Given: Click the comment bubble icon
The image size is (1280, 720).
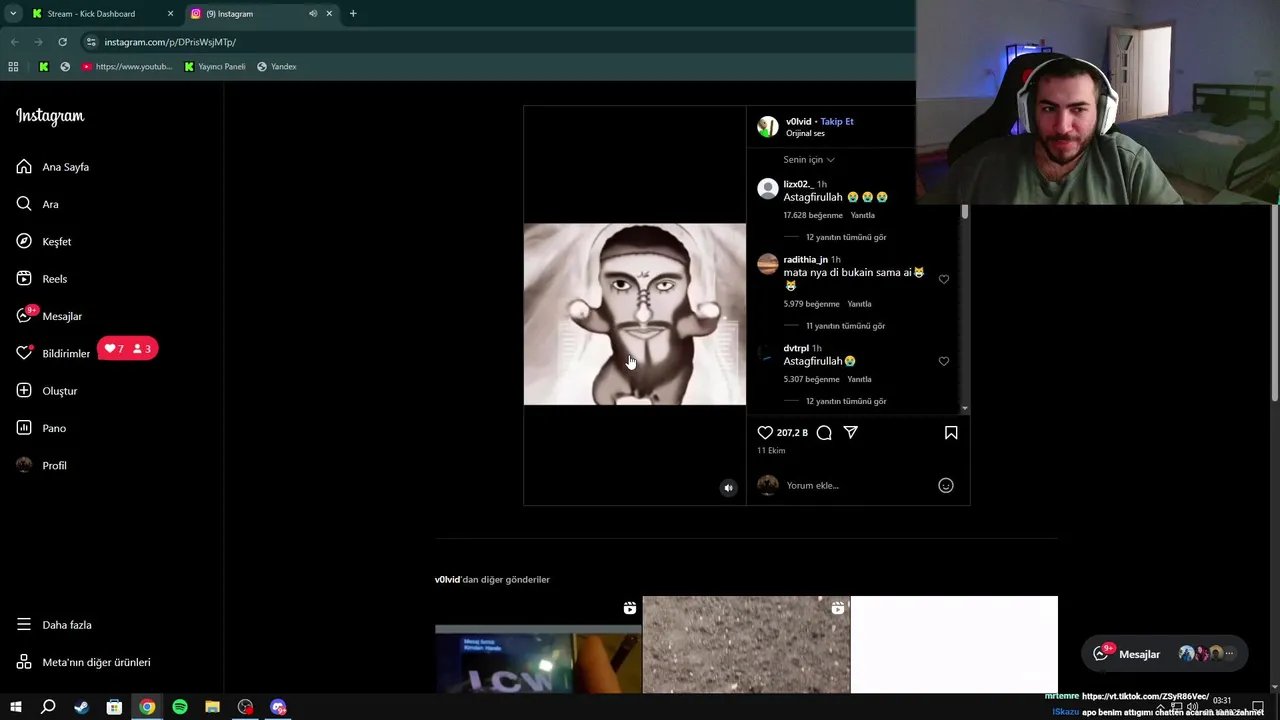Looking at the screenshot, I should tap(824, 432).
